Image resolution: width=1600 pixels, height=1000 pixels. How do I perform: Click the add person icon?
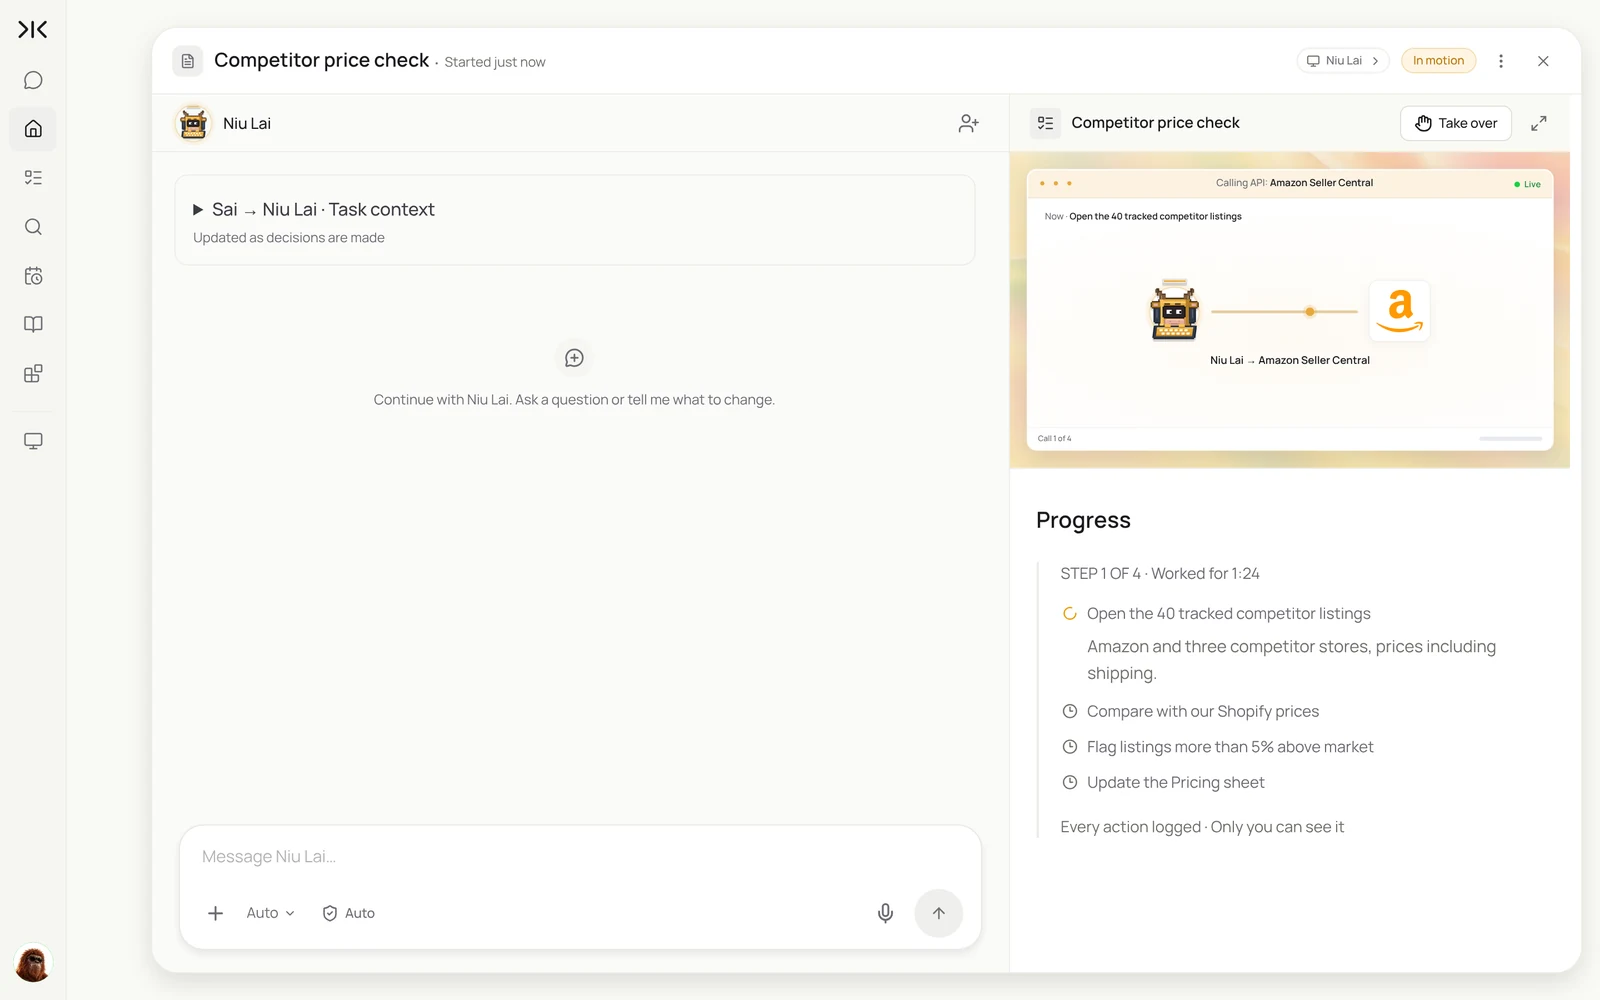968,123
